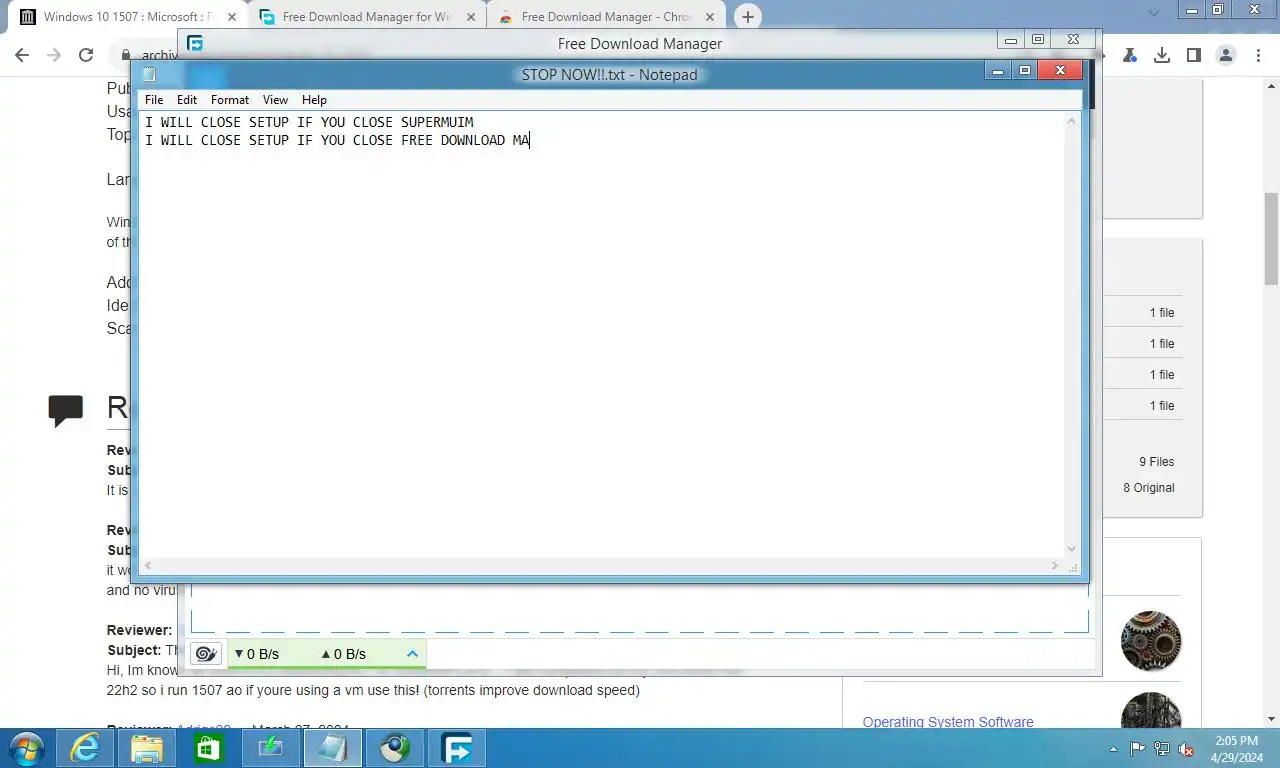Viewport: 1280px width, 768px height.
Task: Click Free Download Manager title bar logo
Action: click(195, 43)
